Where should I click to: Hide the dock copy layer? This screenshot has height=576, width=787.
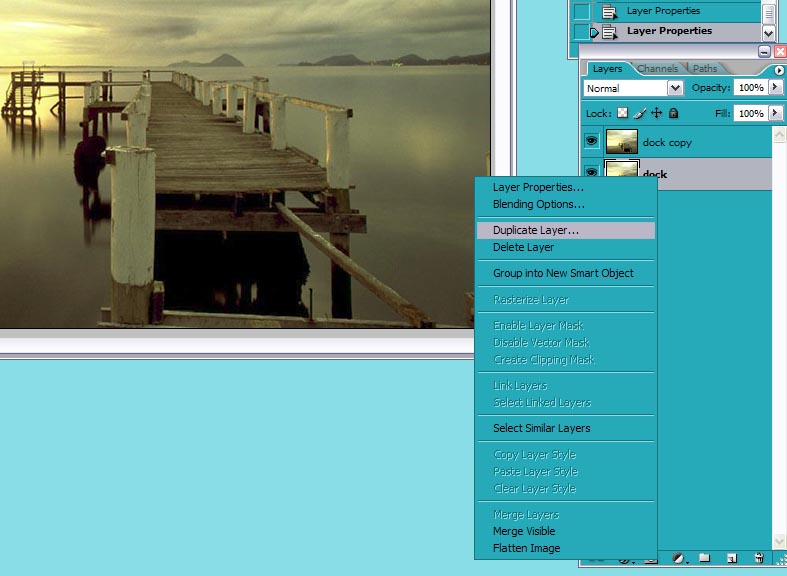click(592, 141)
